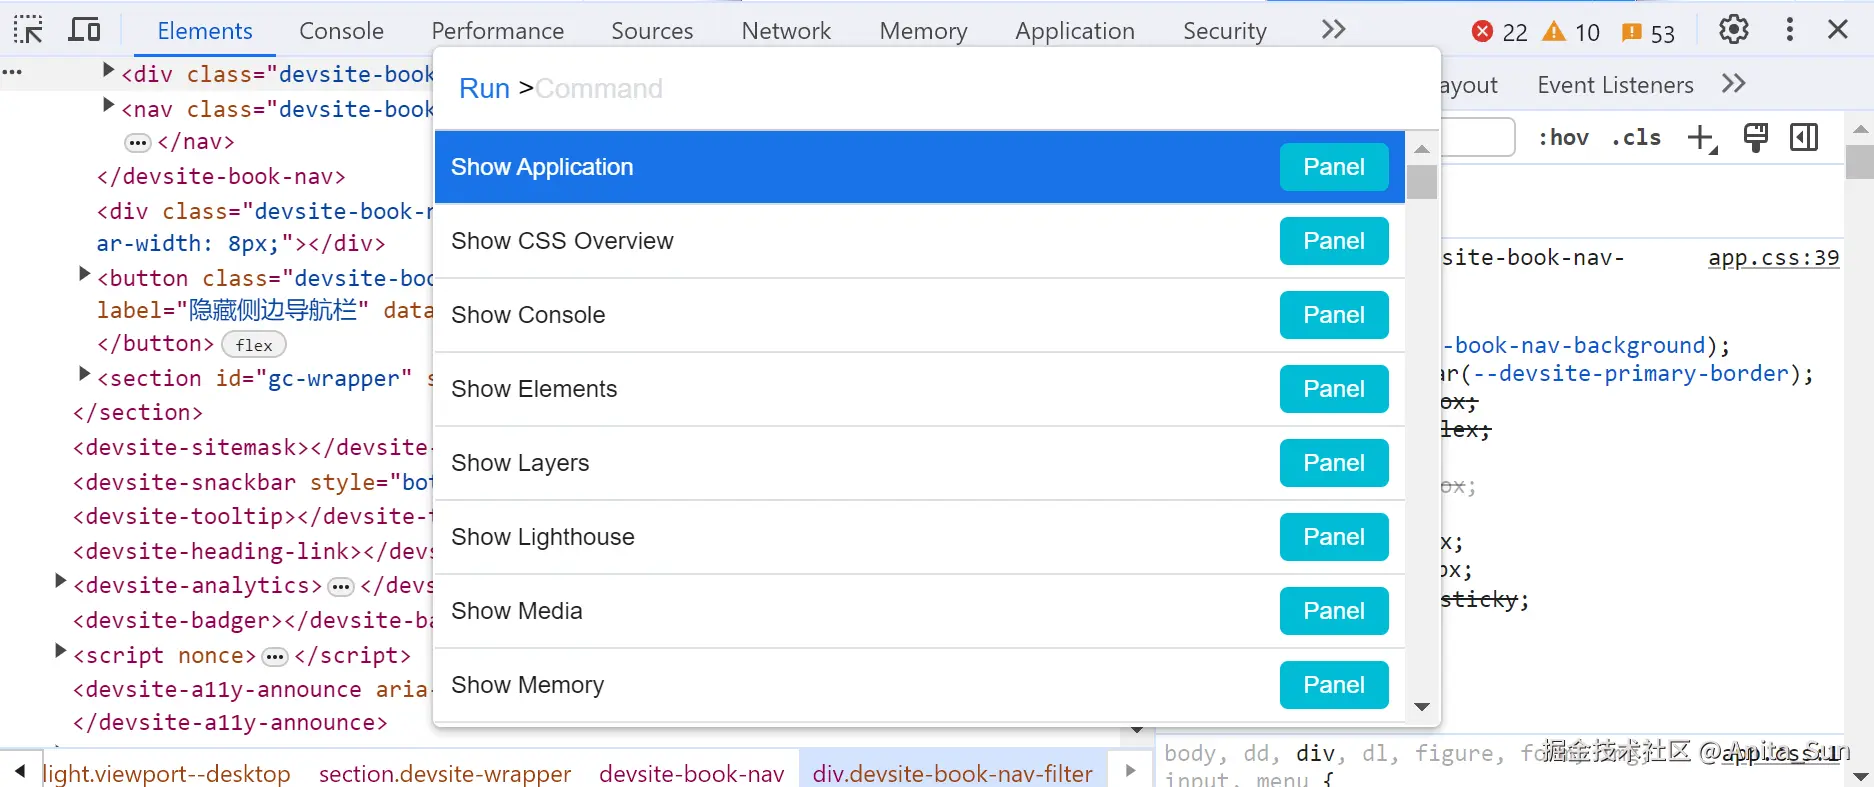
Task: Select the Show Memory command
Action: pos(920,685)
